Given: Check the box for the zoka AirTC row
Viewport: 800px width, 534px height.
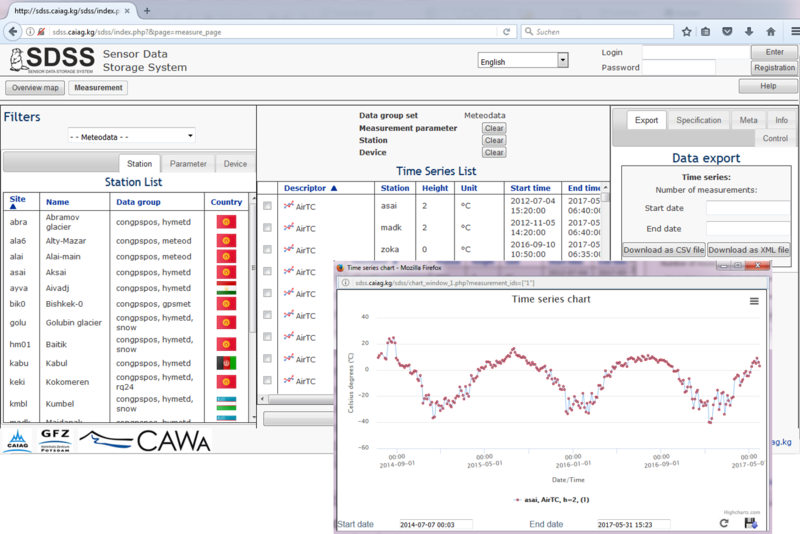Looking at the screenshot, I should point(267,249).
